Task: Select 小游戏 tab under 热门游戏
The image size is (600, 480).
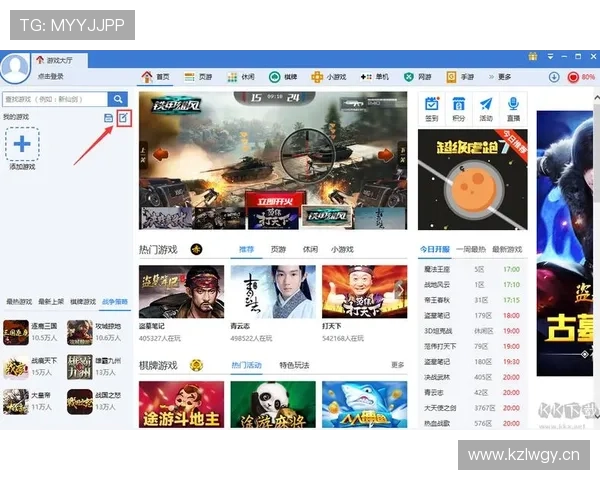Action: point(342,250)
